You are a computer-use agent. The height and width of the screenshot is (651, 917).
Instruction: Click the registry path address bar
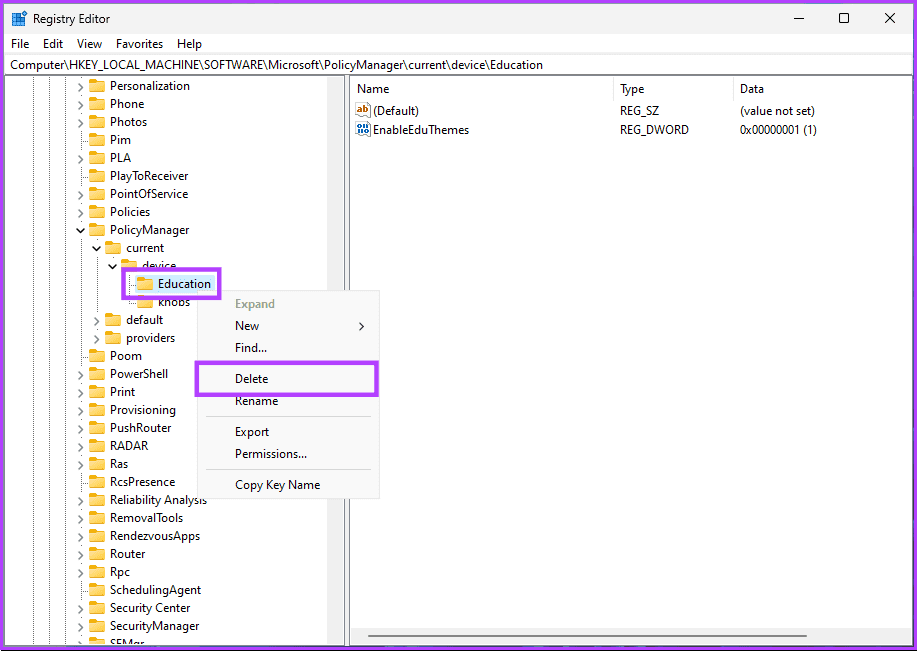point(458,65)
